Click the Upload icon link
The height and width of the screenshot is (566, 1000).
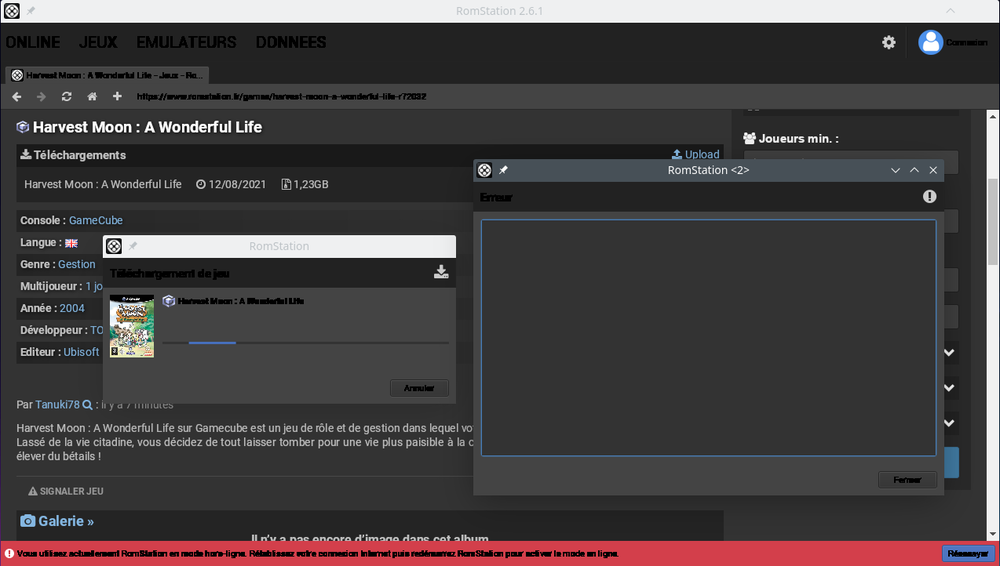[677, 154]
